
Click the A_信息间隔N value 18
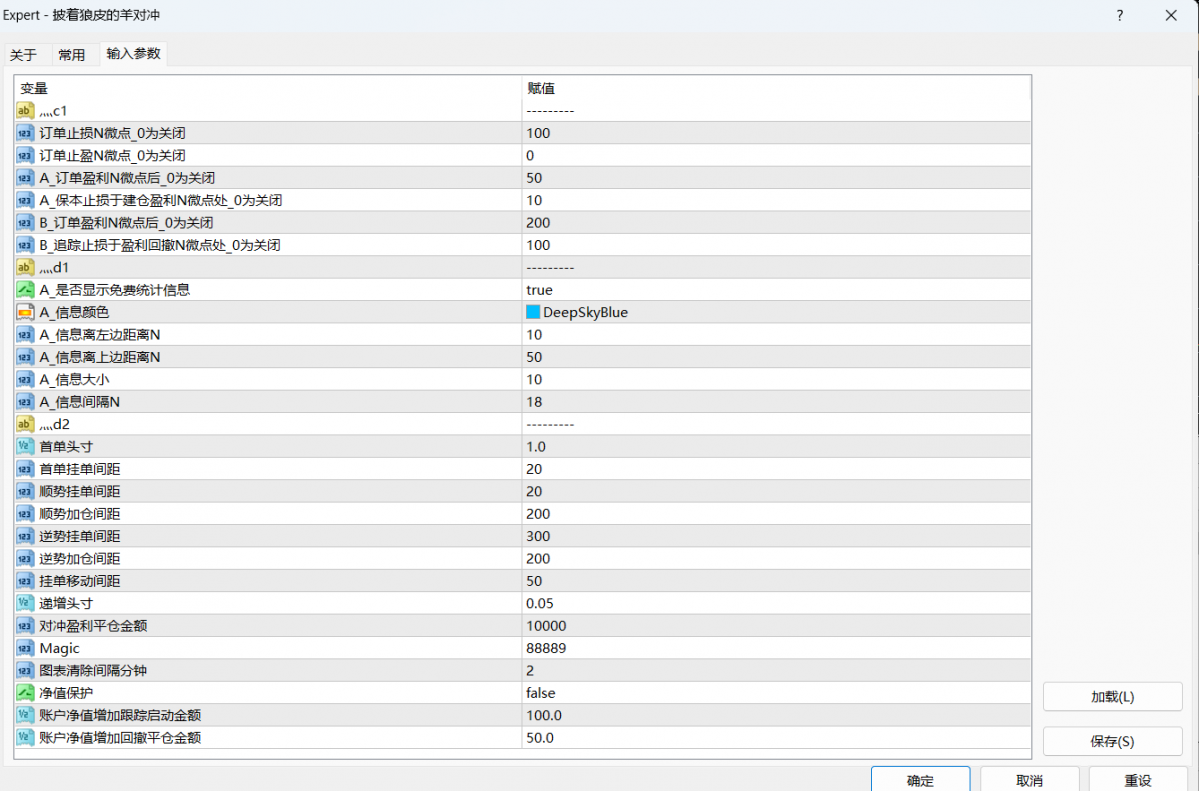click(534, 402)
